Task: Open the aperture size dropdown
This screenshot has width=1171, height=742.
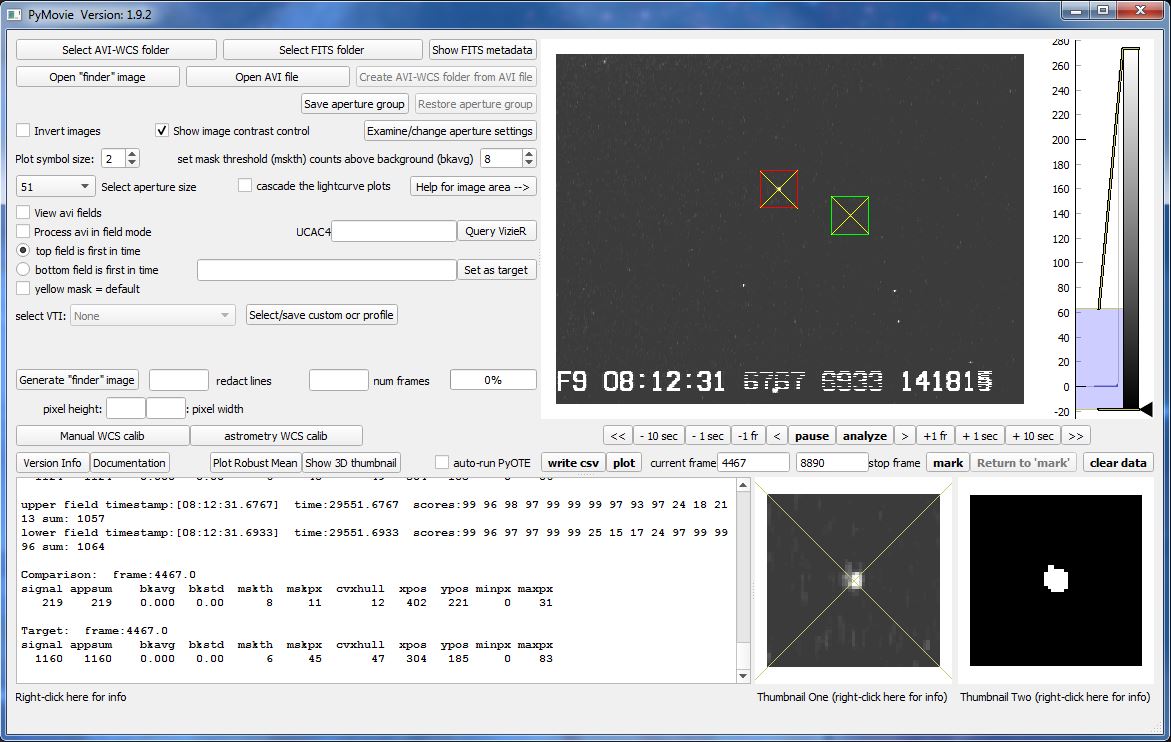Action: coord(56,187)
